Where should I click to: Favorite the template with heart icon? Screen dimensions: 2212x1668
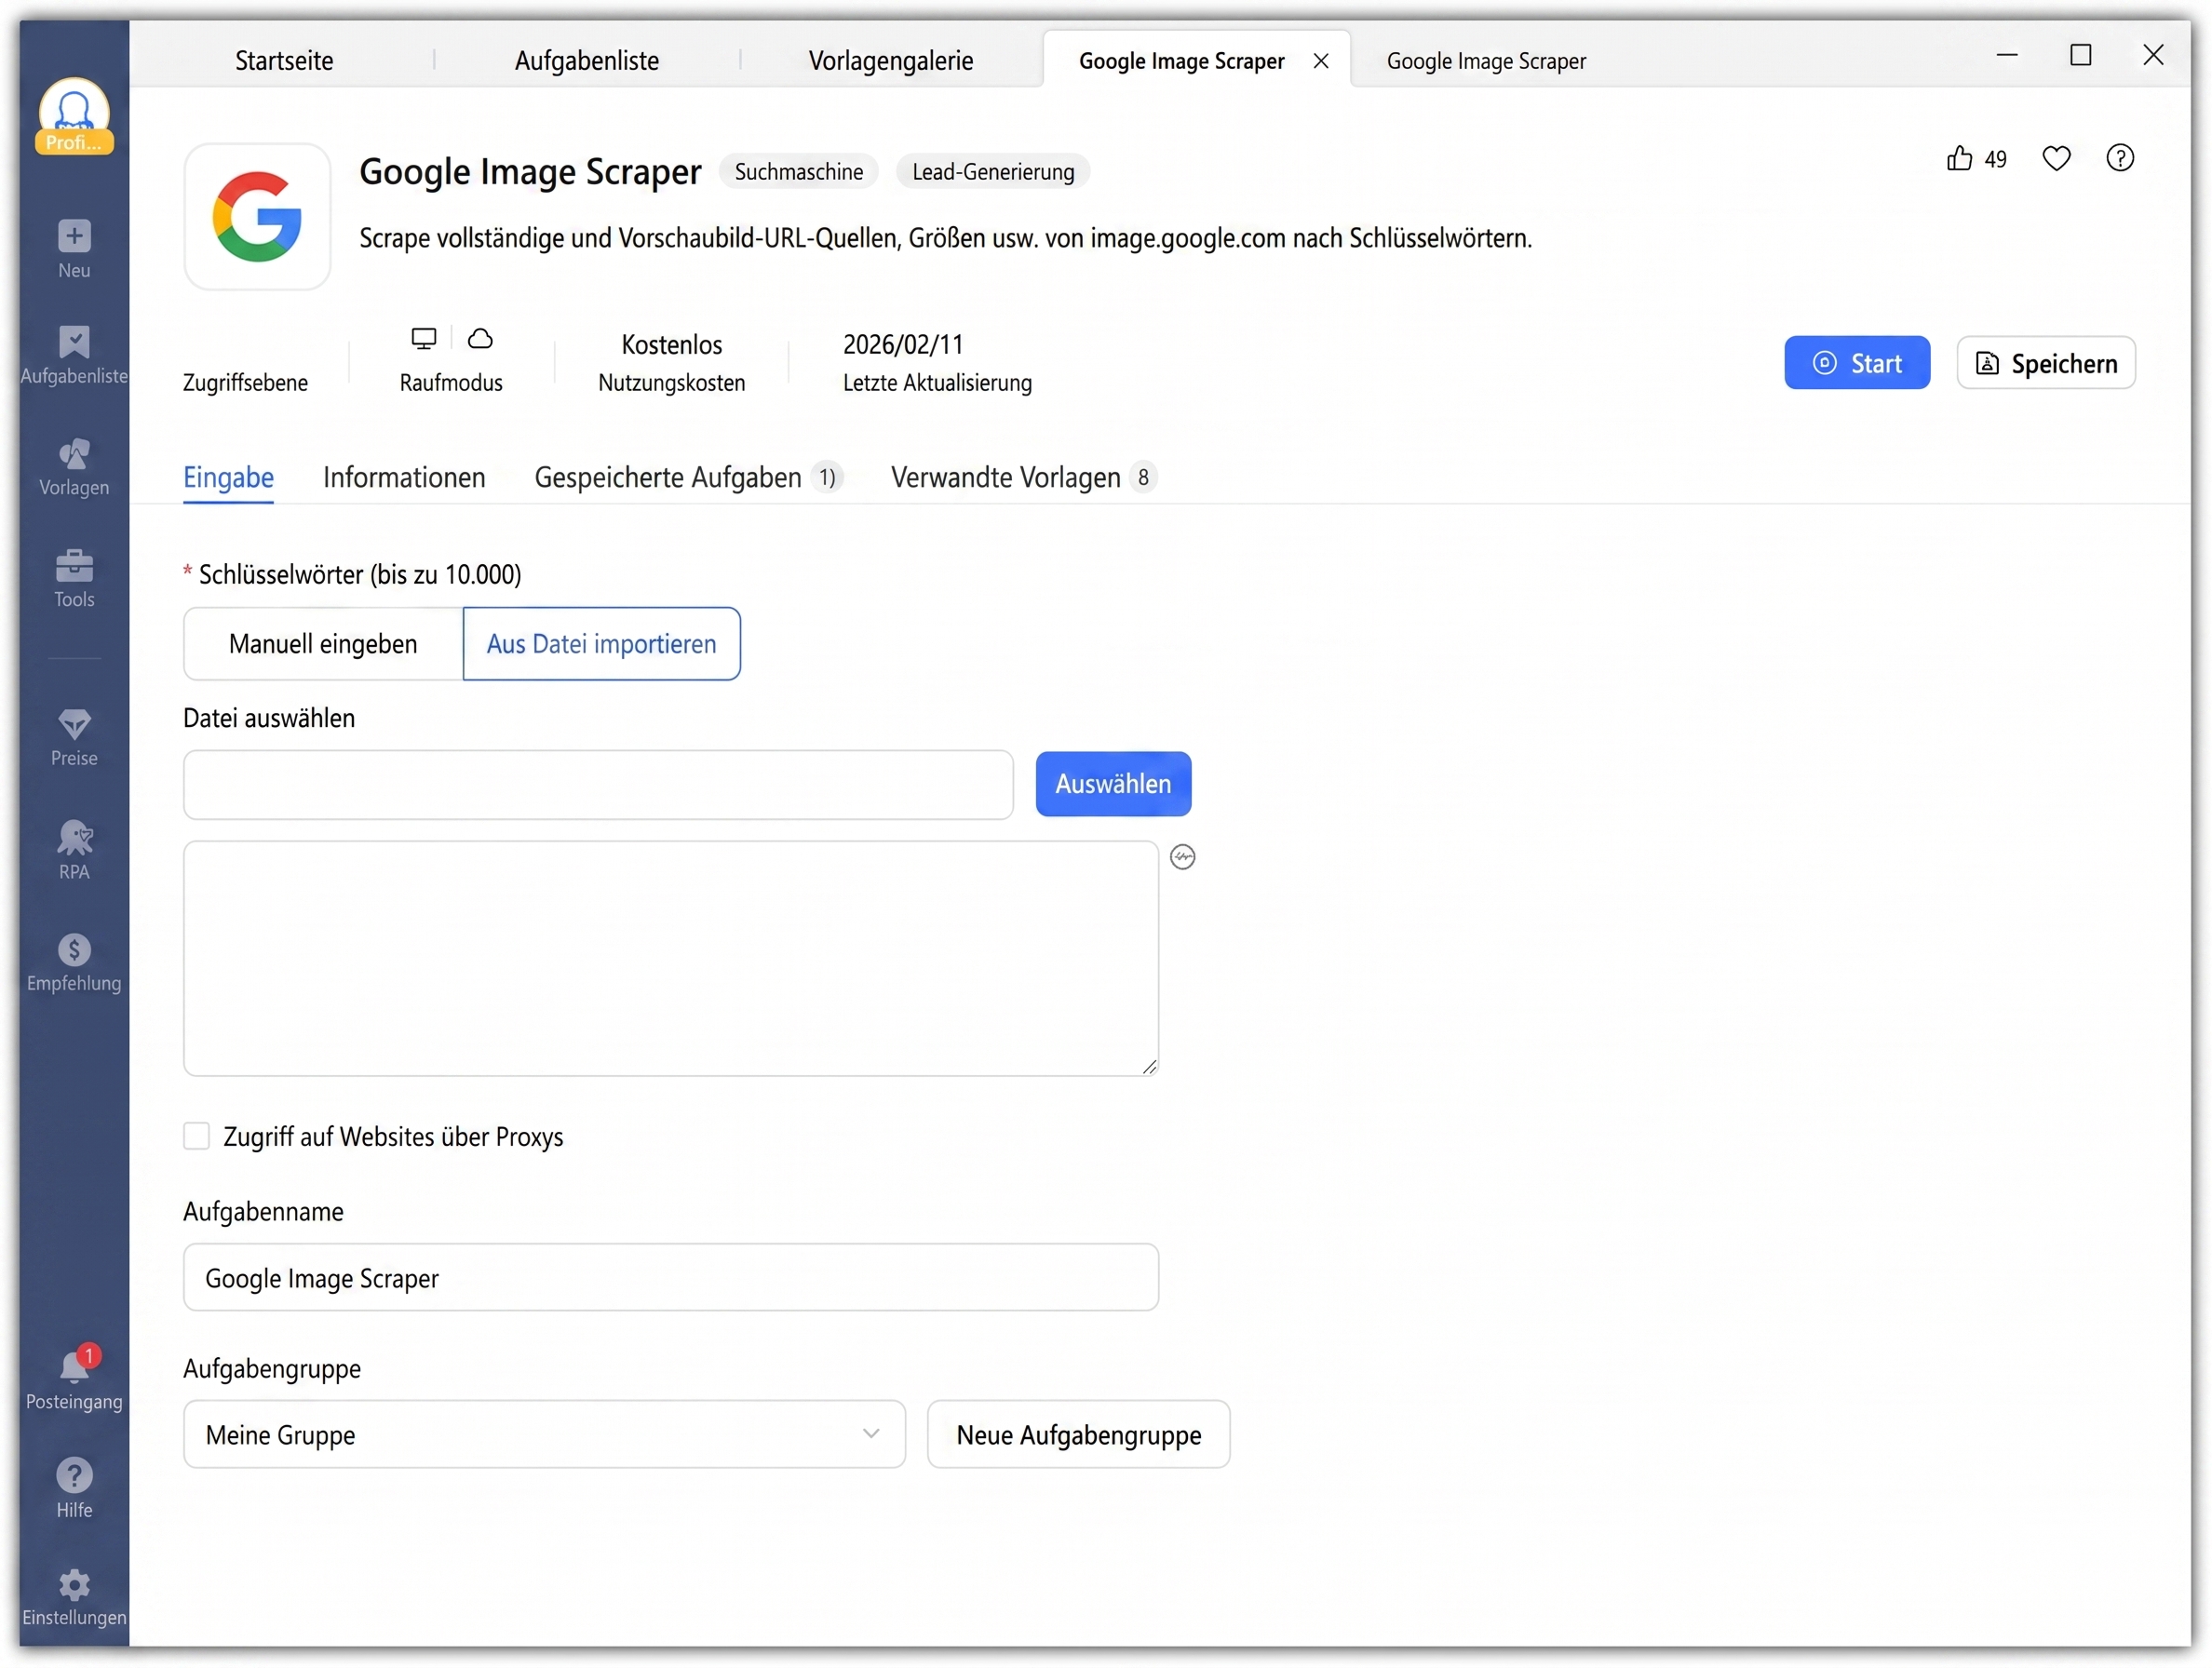(x=2056, y=159)
